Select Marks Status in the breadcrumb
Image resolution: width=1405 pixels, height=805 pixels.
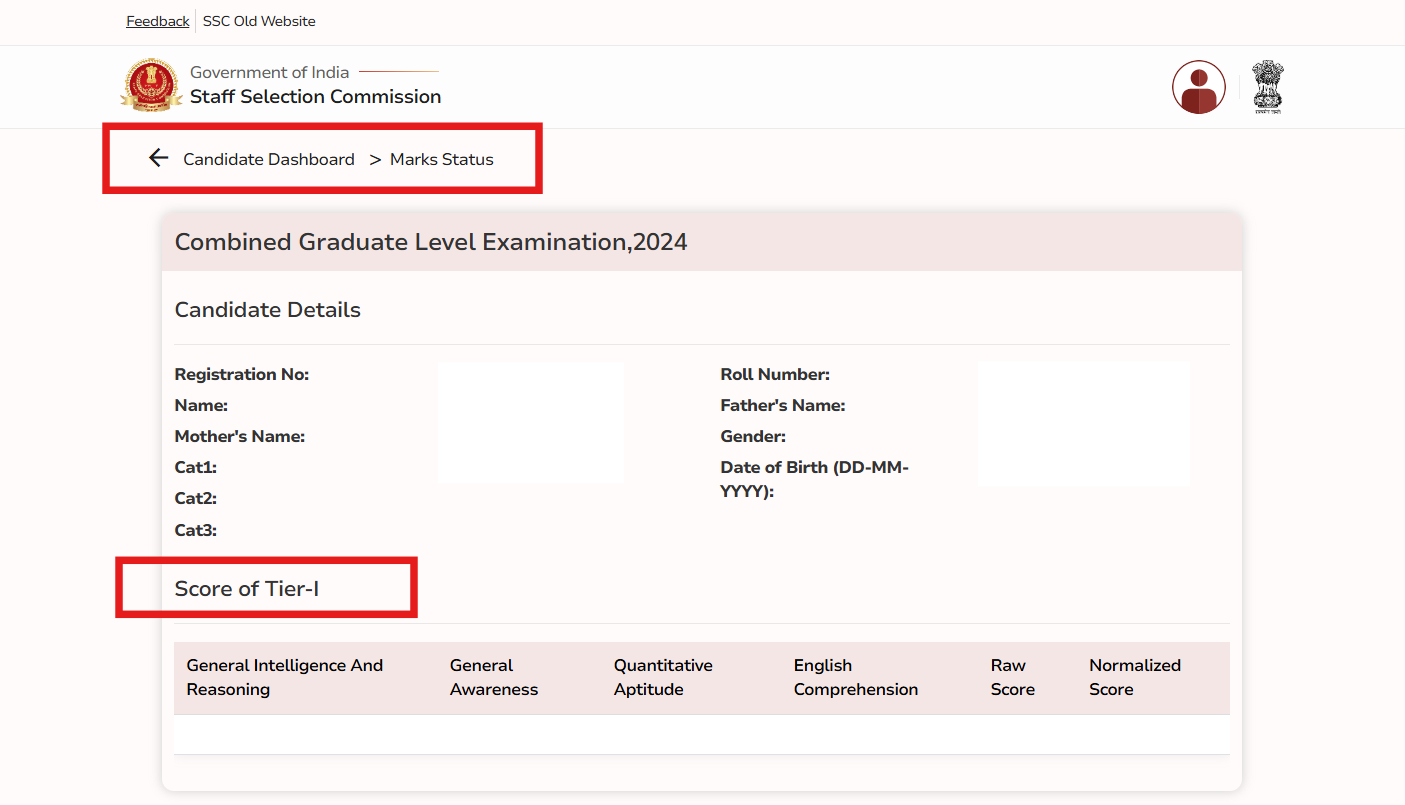(x=441, y=159)
